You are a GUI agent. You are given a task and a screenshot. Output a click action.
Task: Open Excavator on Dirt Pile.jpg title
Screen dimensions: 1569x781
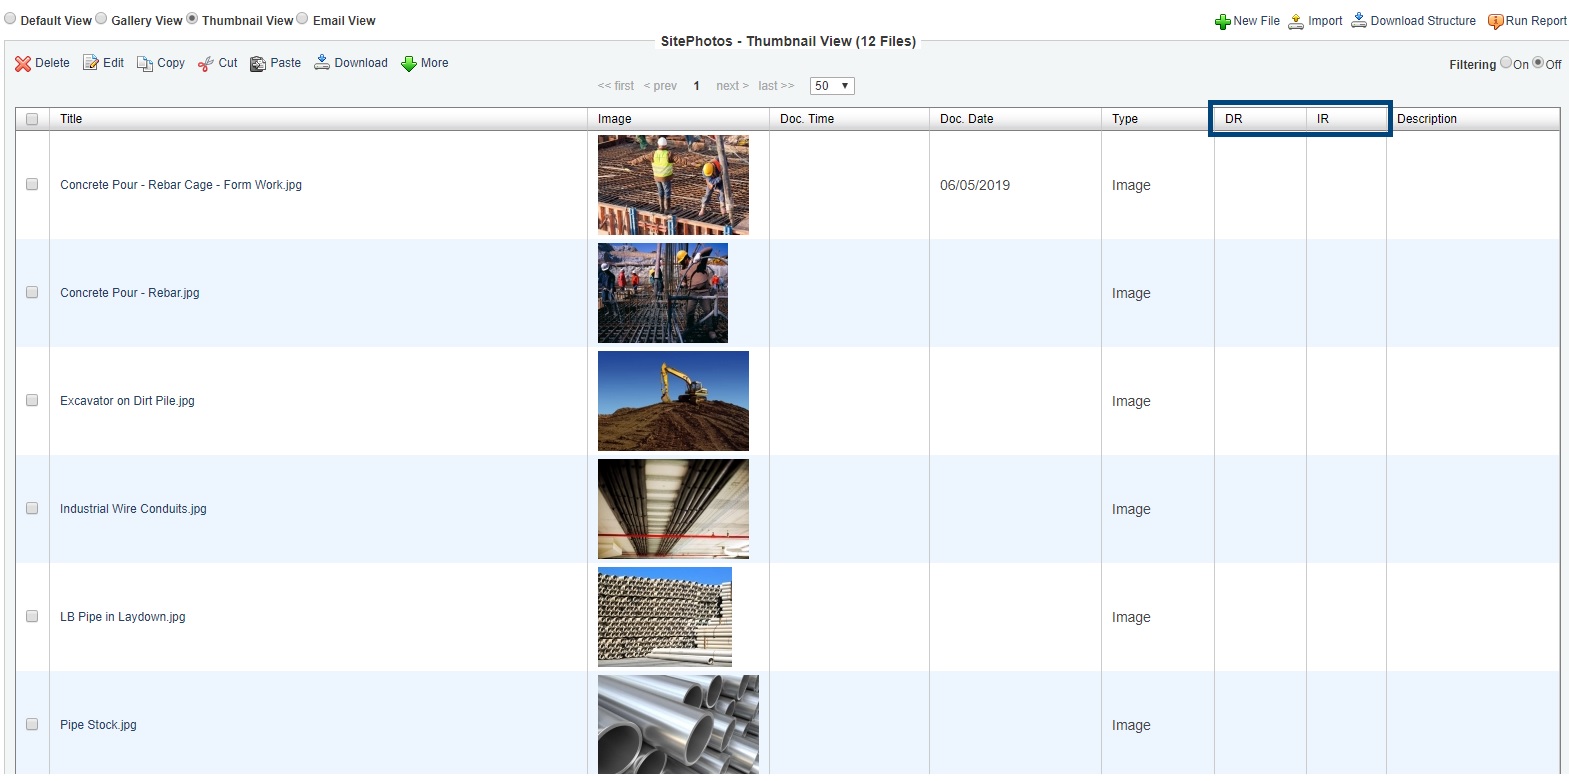point(127,401)
